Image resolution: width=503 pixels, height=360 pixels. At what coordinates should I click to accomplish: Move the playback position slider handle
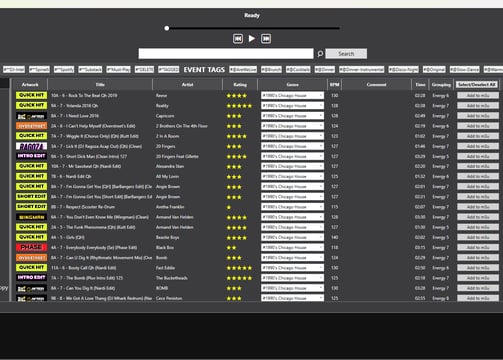click(167, 28)
